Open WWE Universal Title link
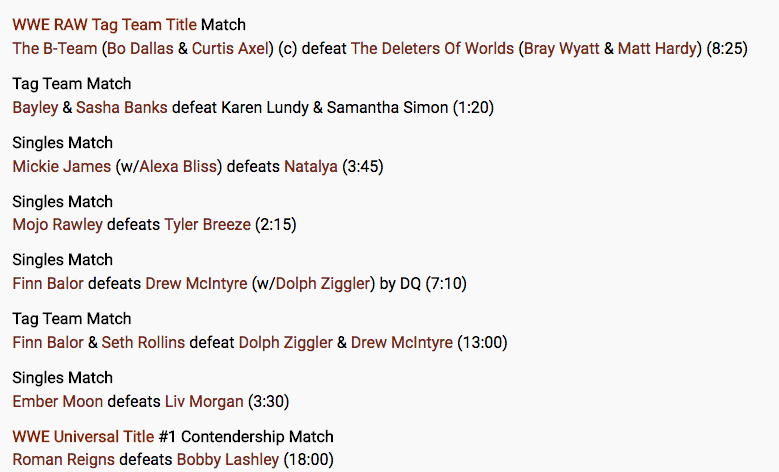This screenshot has width=779, height=472. [x=83, y=437]
